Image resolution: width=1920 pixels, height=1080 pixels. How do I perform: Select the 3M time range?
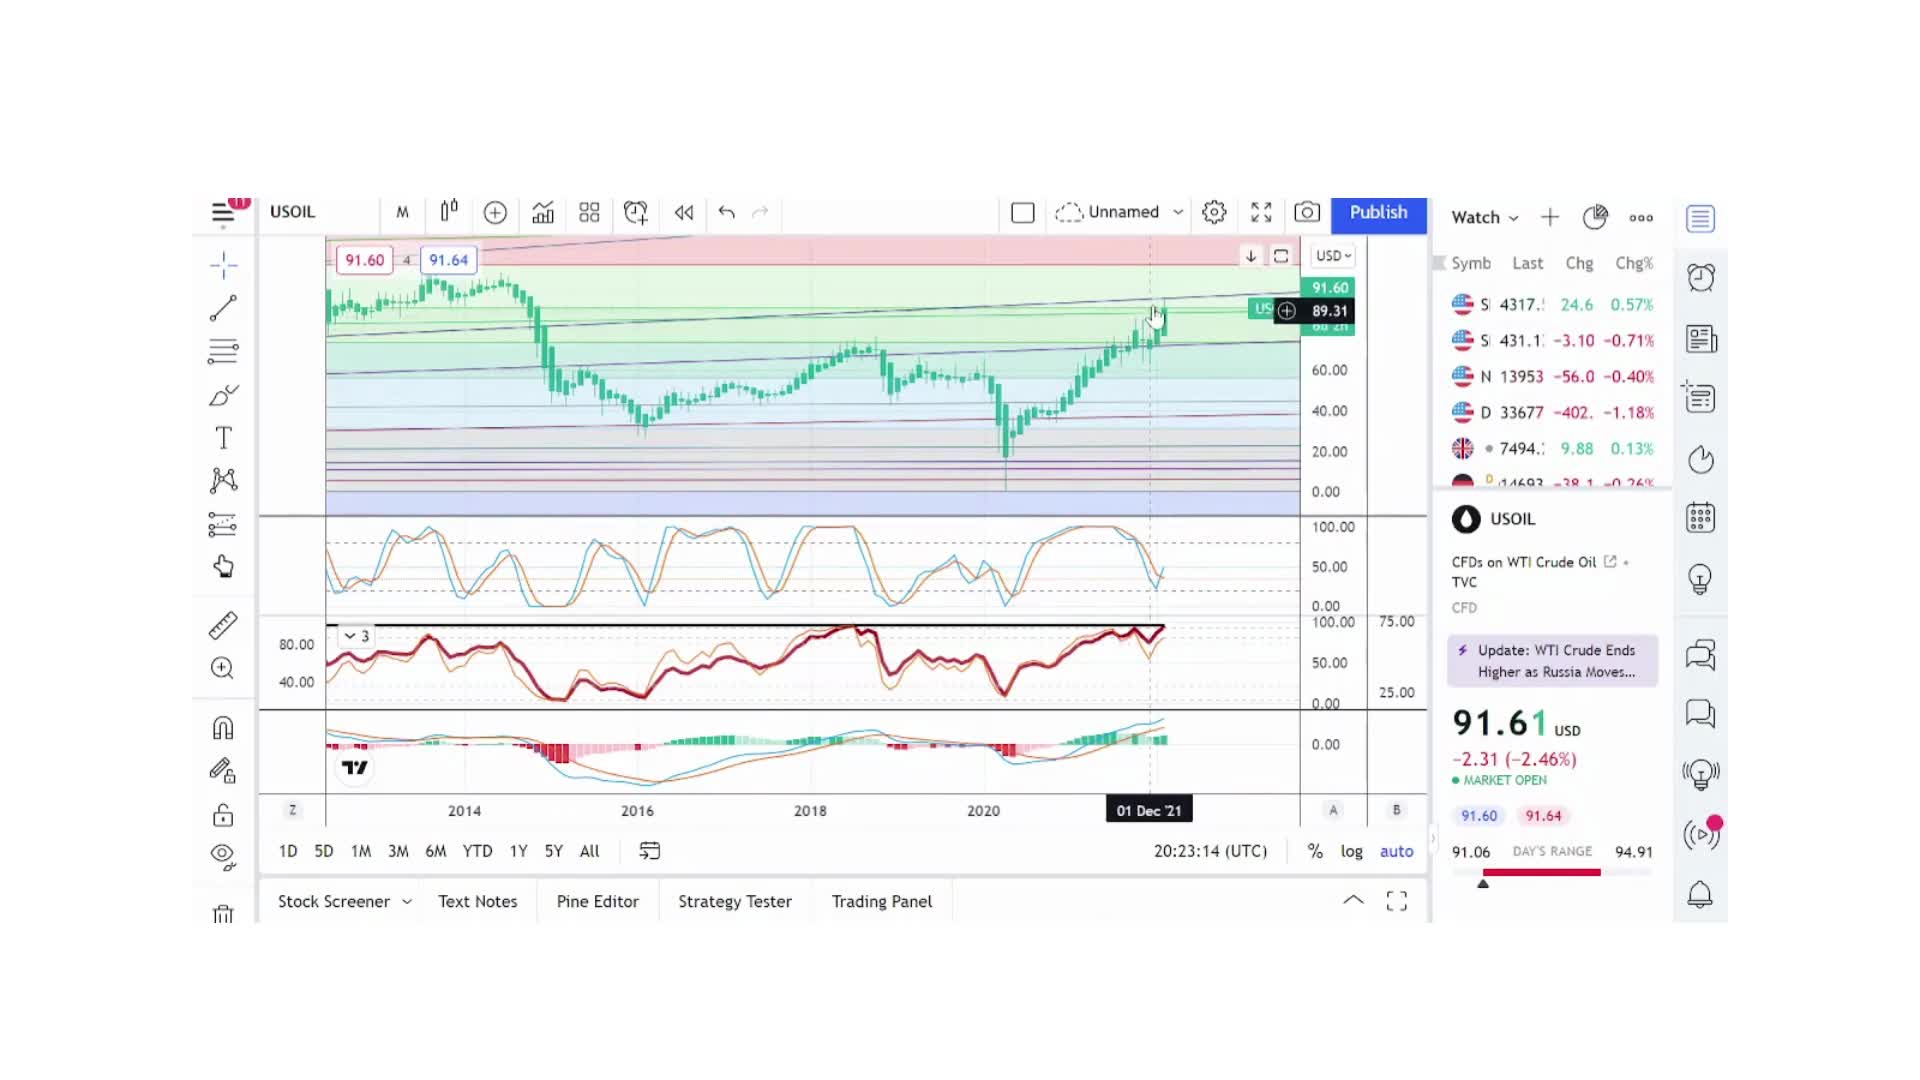398,851
